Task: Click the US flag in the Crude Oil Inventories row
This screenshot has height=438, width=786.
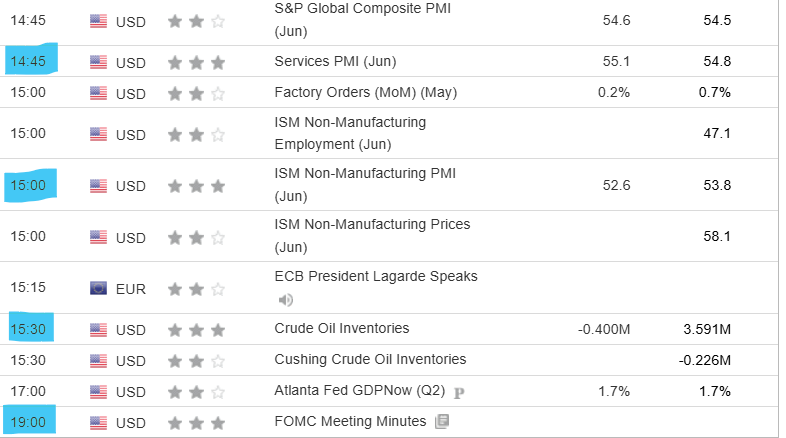Action: coord(98,329)
